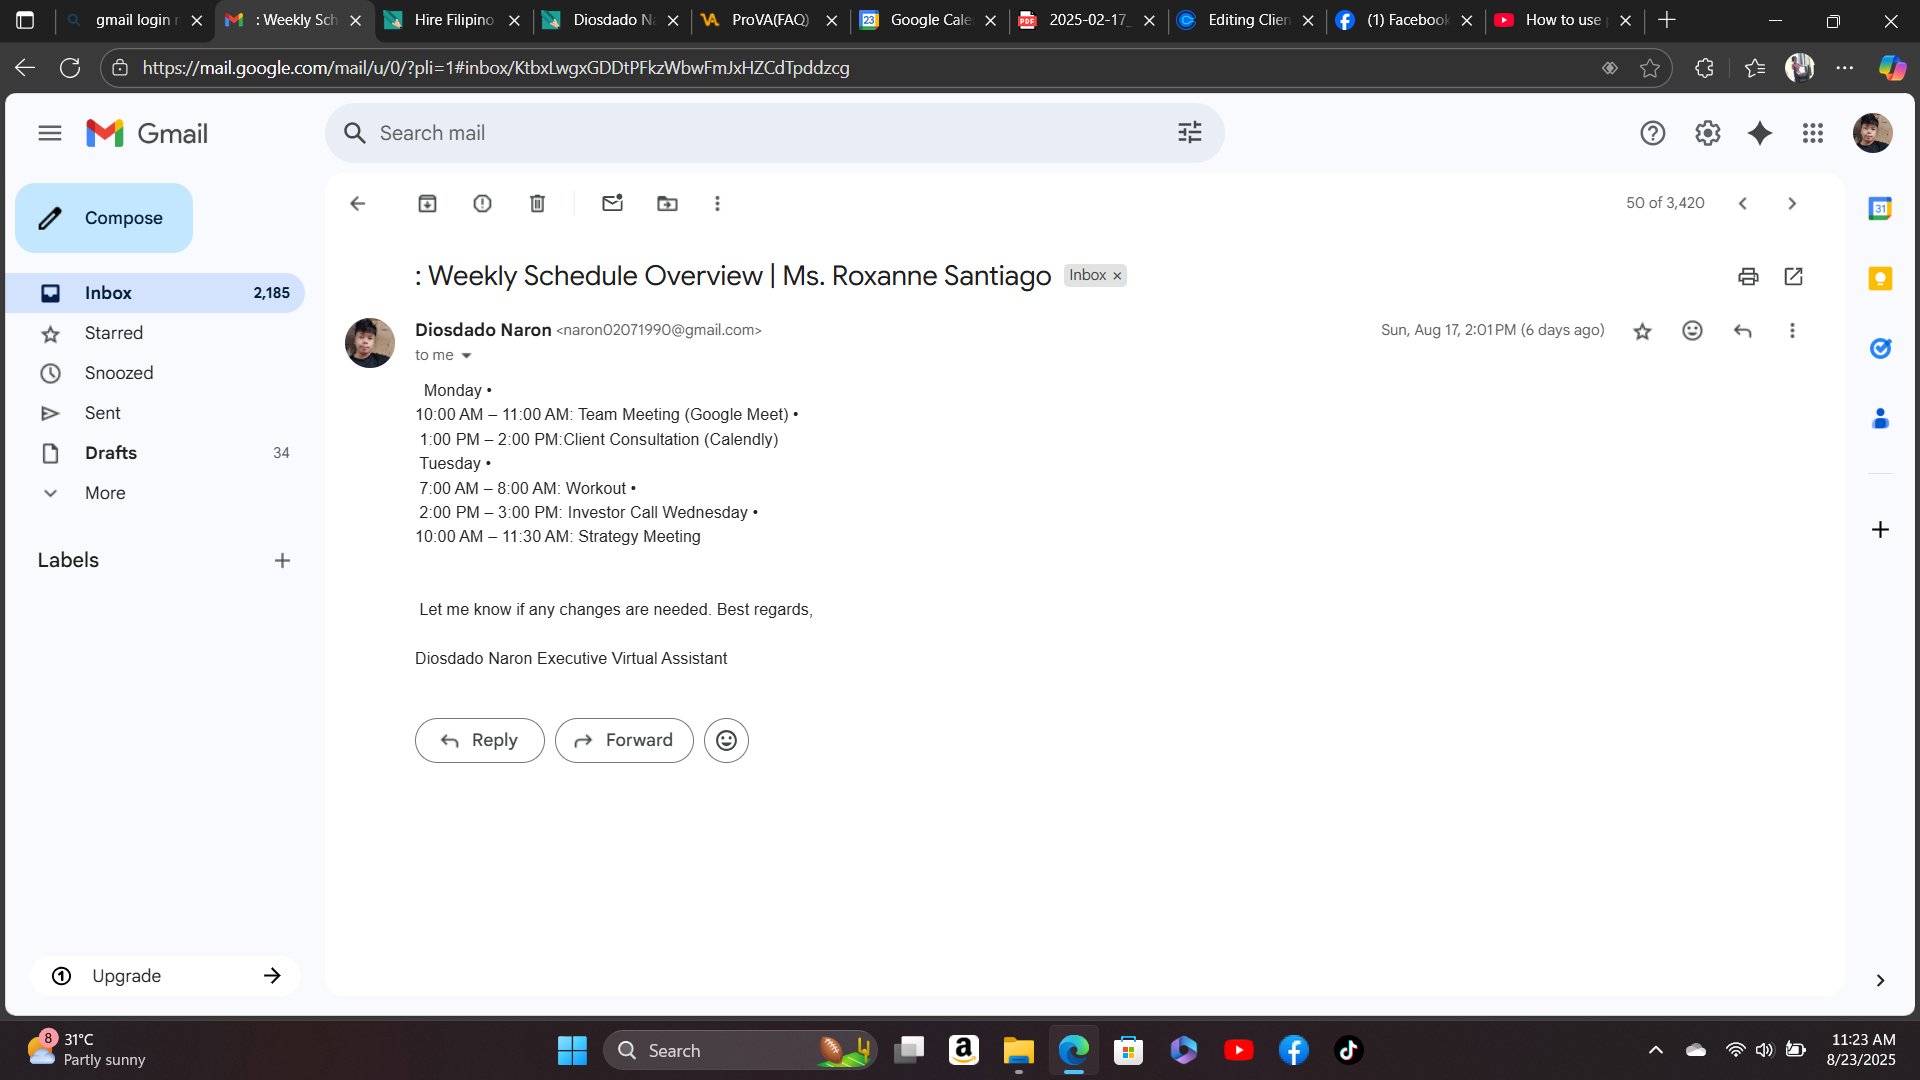Expand the More section in the sidebar
This screenshot has height=1080, width=1920.
[105, 493]
